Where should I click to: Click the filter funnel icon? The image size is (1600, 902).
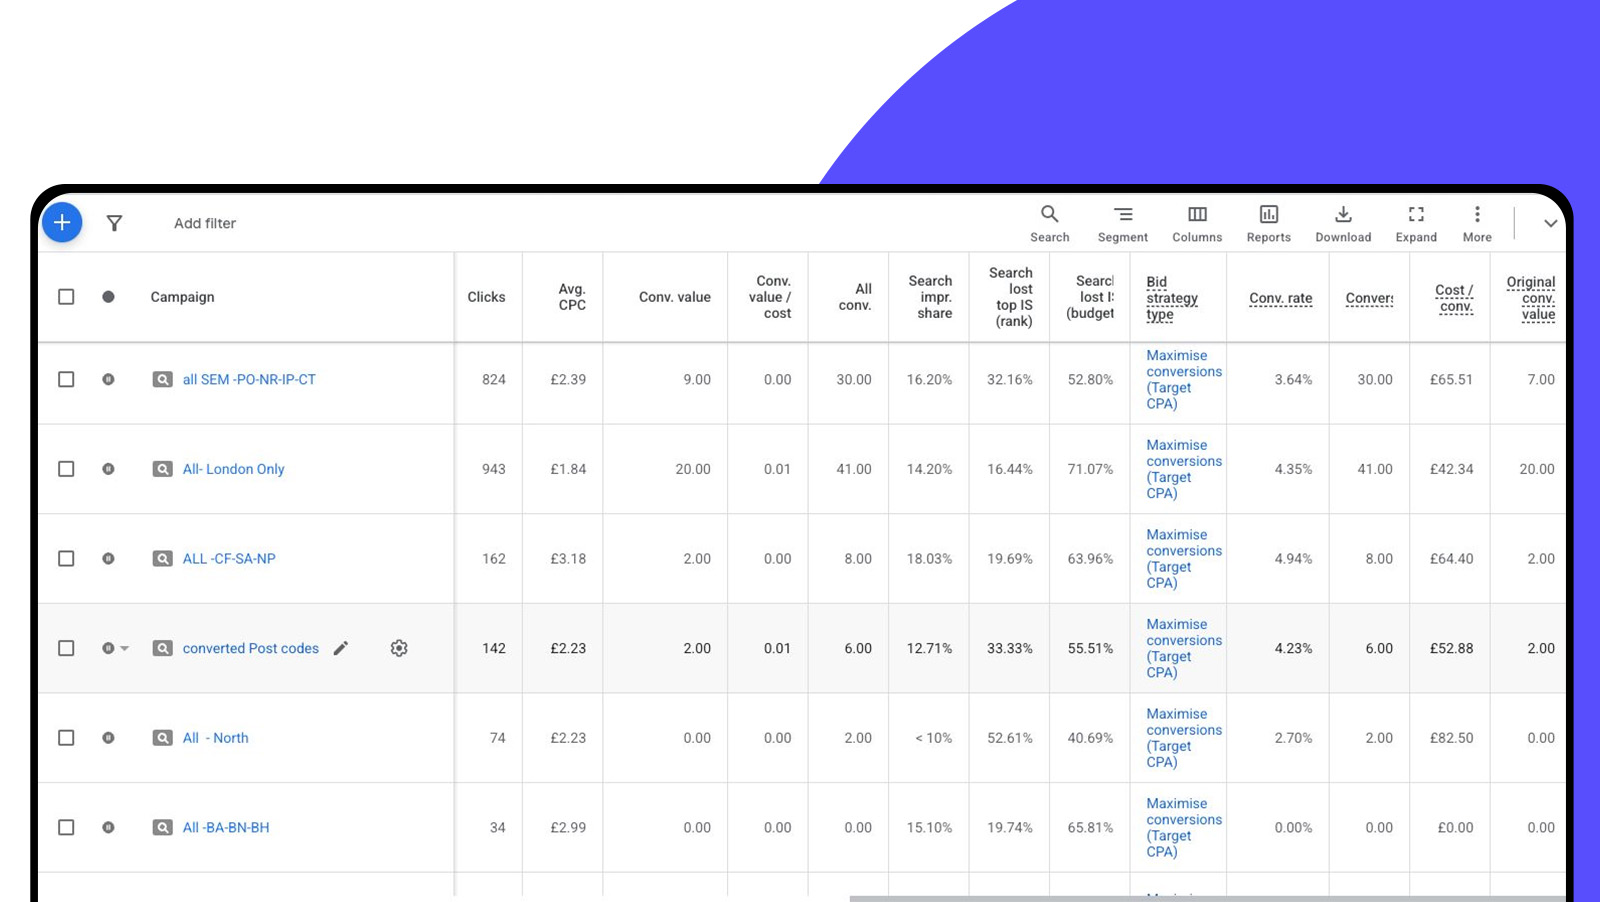114,223
